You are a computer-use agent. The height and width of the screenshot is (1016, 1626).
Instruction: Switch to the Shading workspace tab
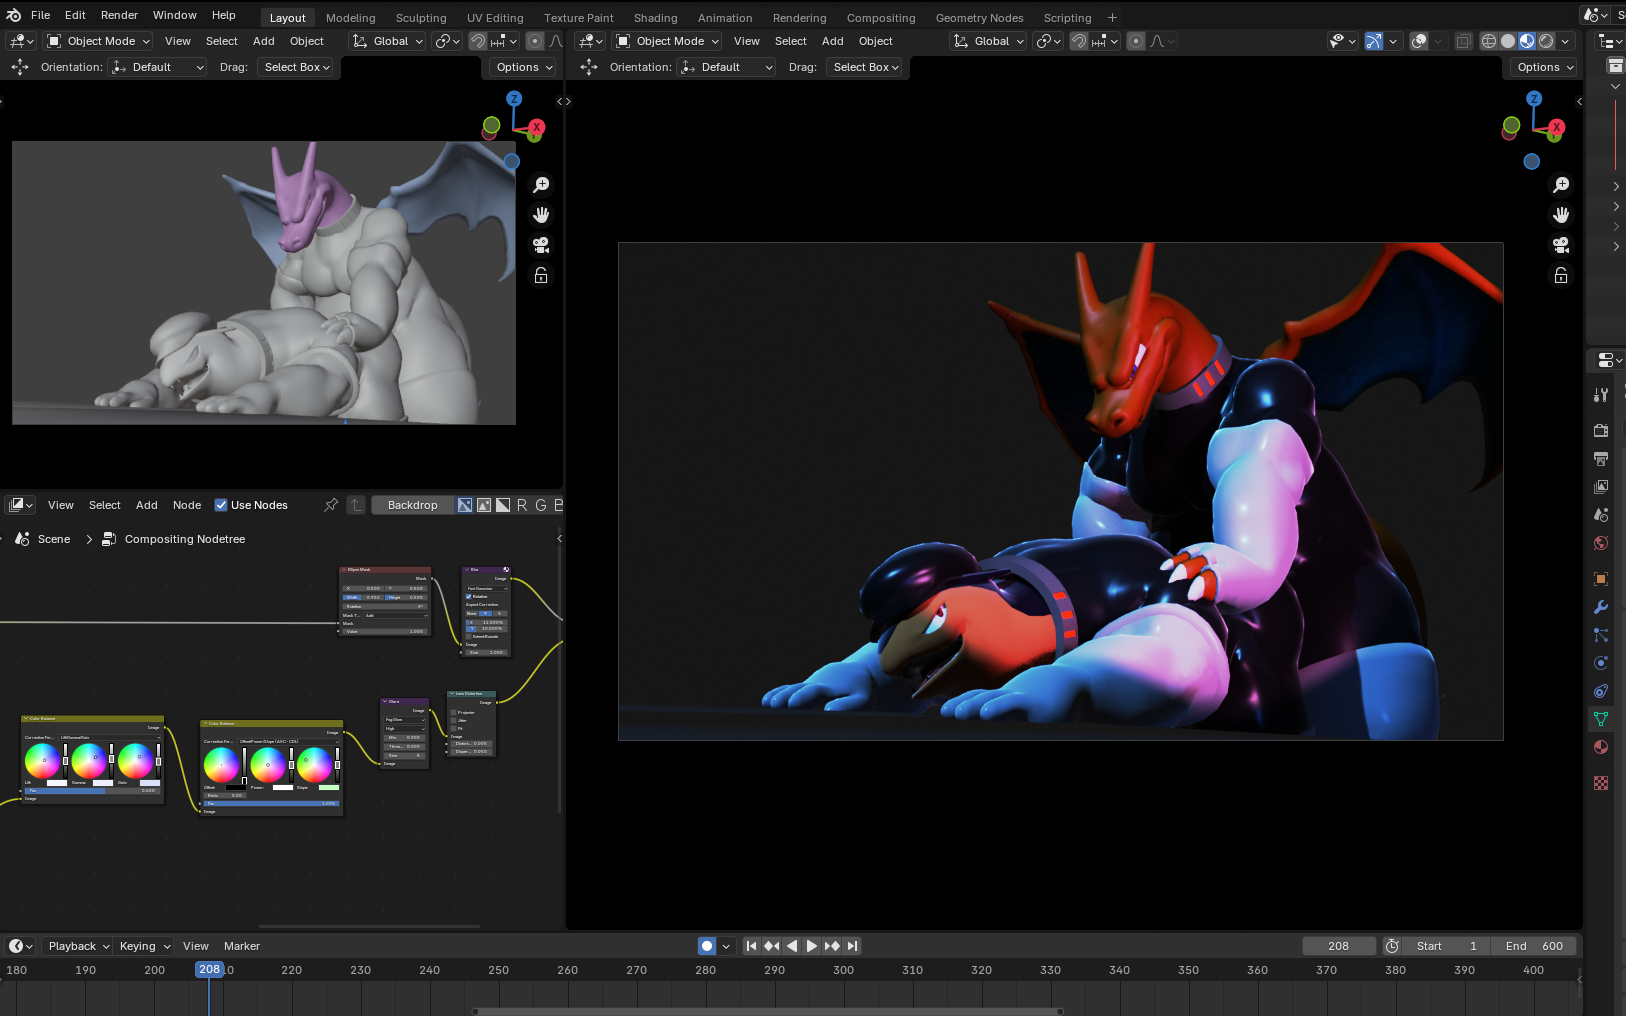(655, 18)
